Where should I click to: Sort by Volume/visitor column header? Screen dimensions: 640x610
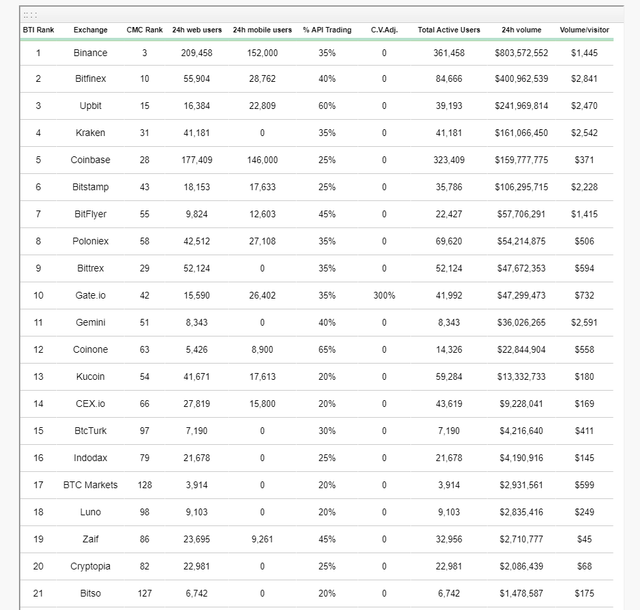point(584,30)
